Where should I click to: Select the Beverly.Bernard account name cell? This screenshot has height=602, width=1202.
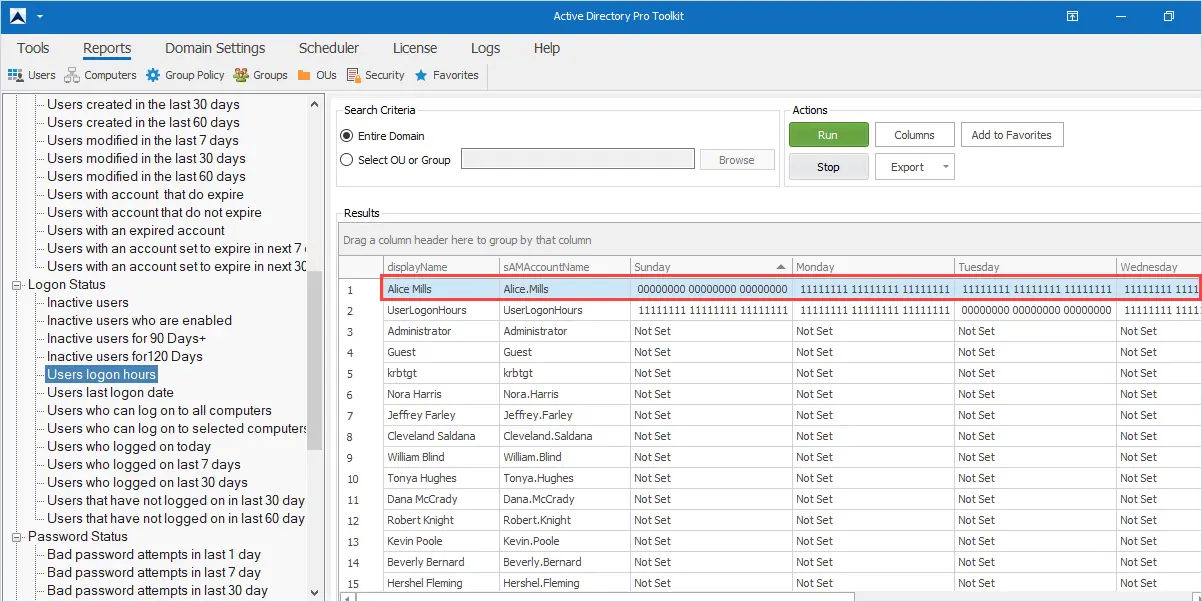pos(565,562)
